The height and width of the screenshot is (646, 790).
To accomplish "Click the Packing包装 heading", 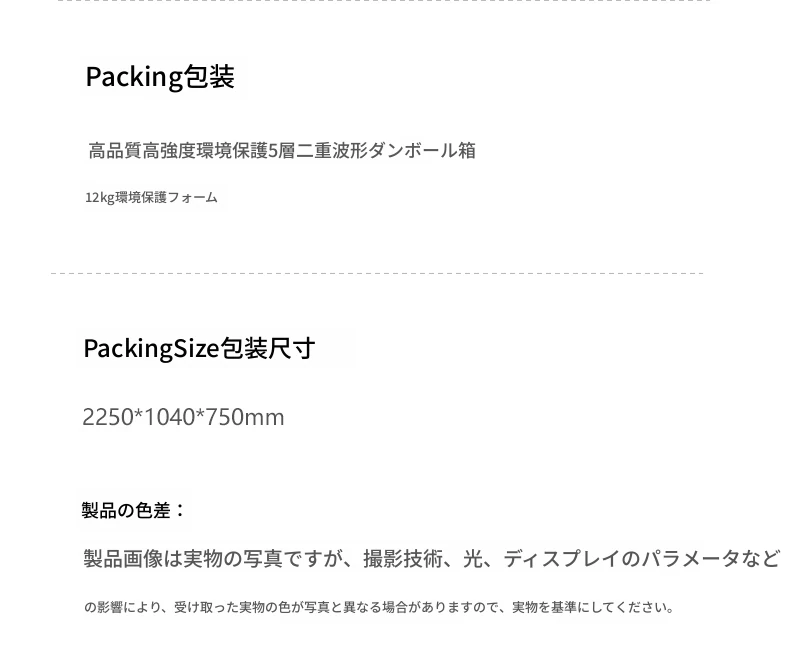I will point(160,77).
